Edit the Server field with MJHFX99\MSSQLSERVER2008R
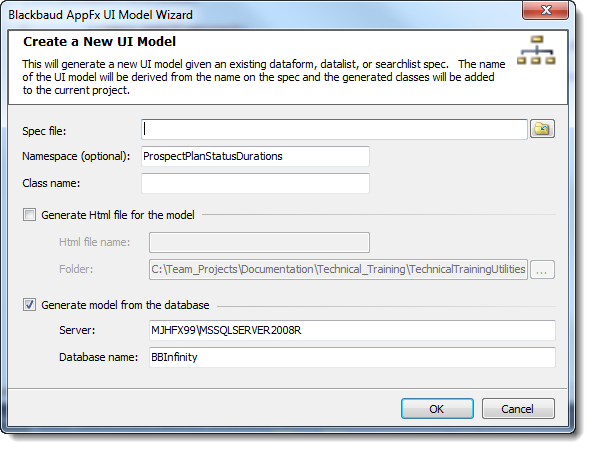 pyautogui.click(x=352, y=330)
